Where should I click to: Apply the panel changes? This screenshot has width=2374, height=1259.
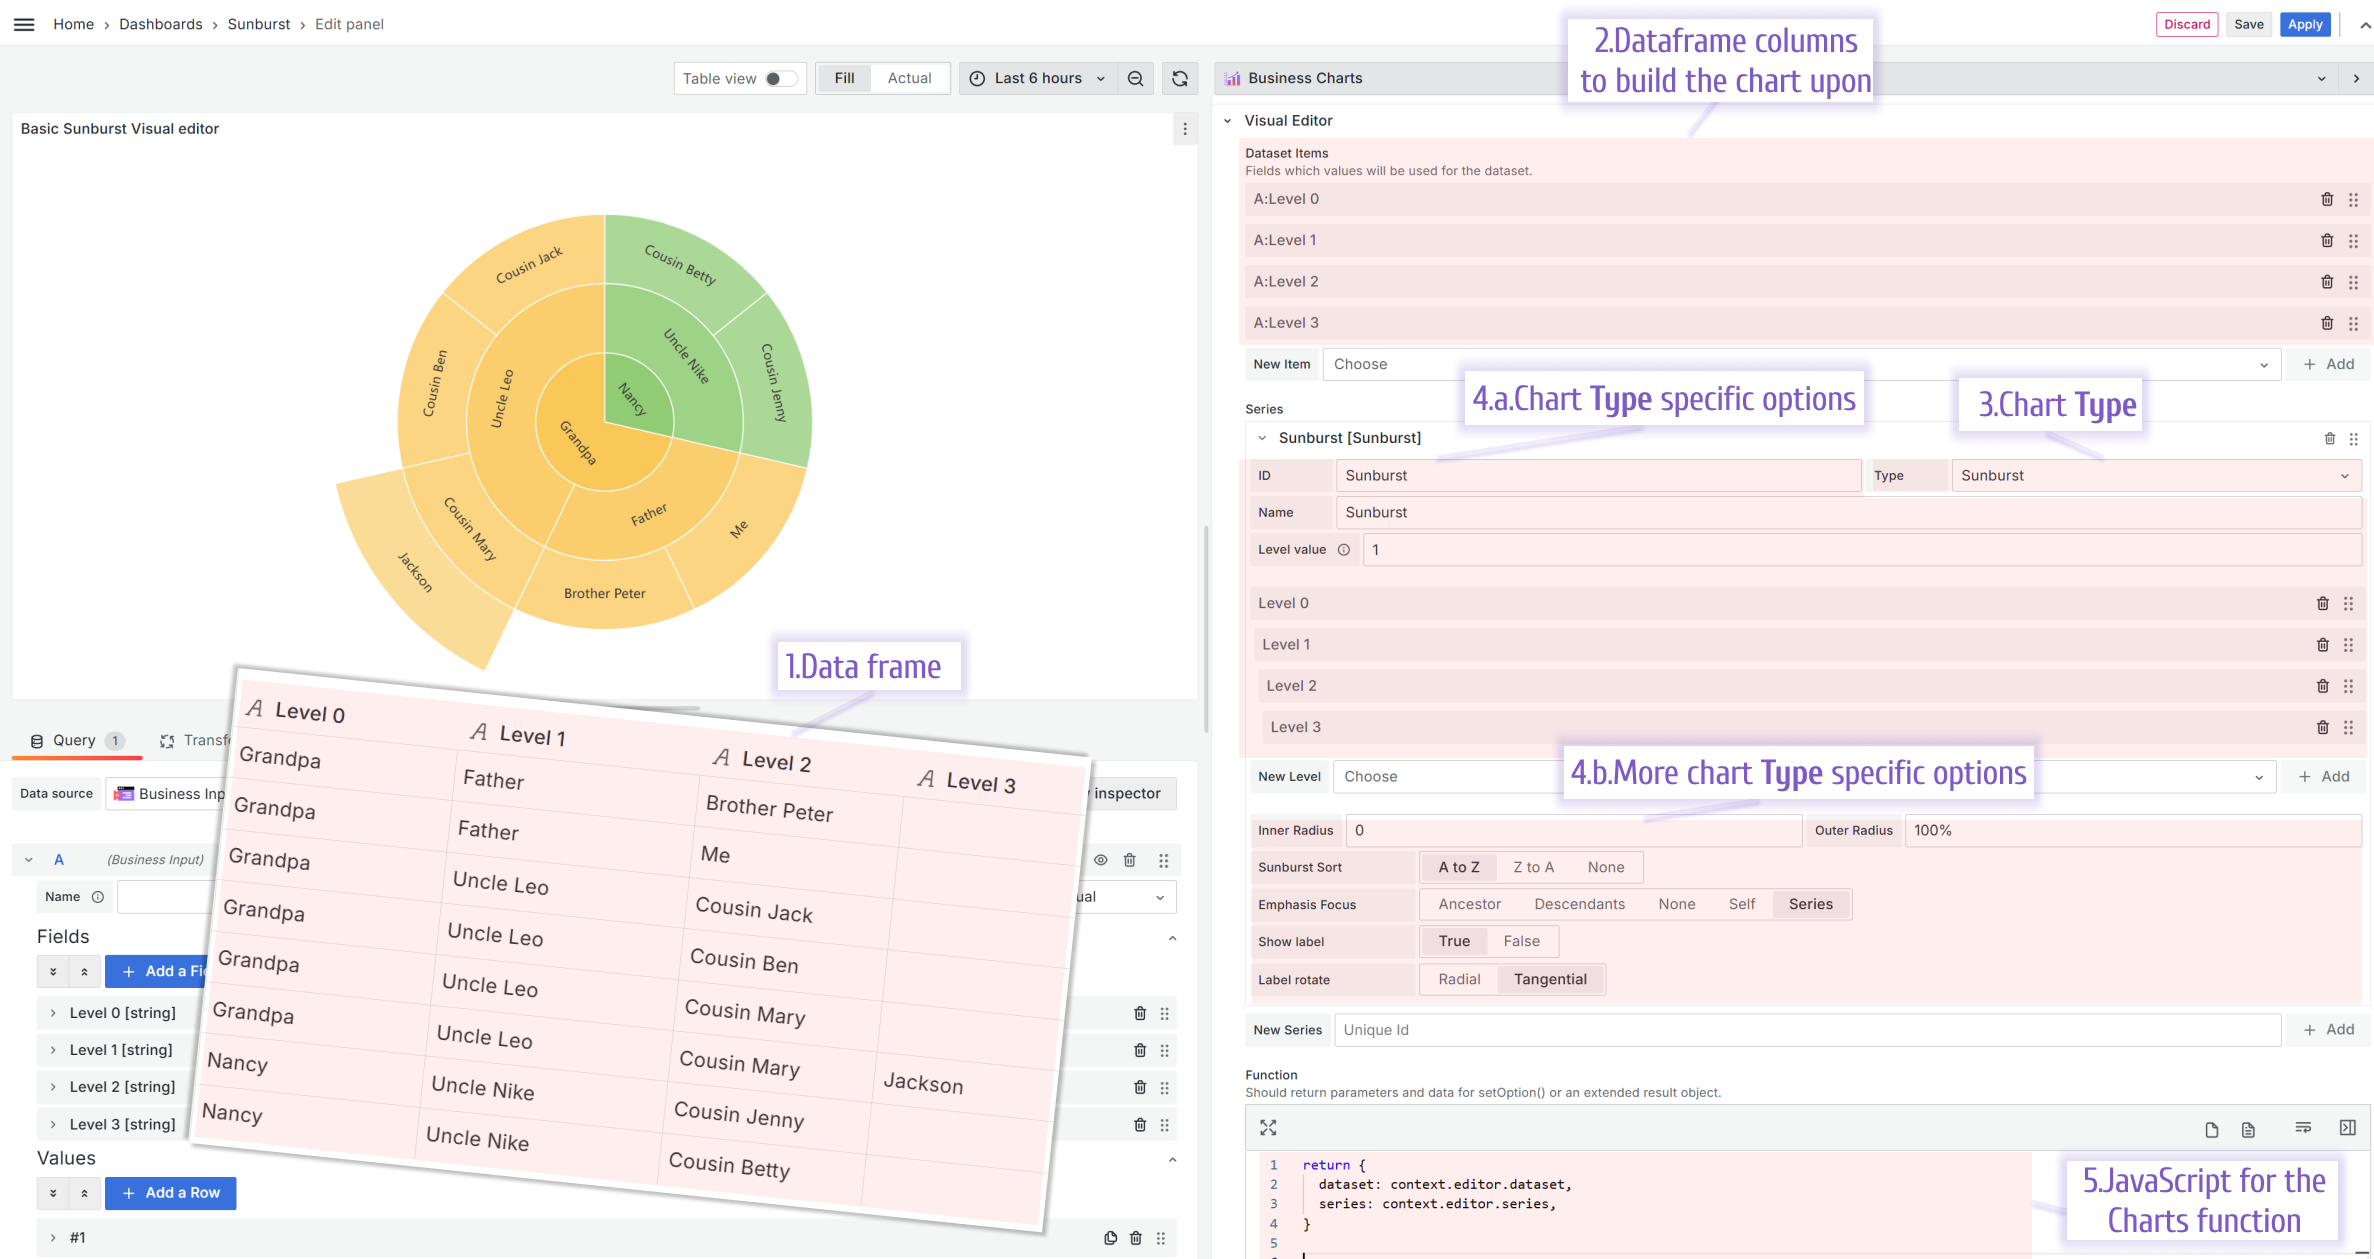click(2305, 24)
